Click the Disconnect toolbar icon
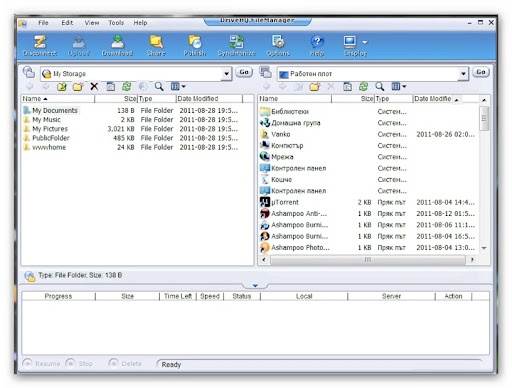The height and width of the screenshot is (388, 512). point(40,42)
